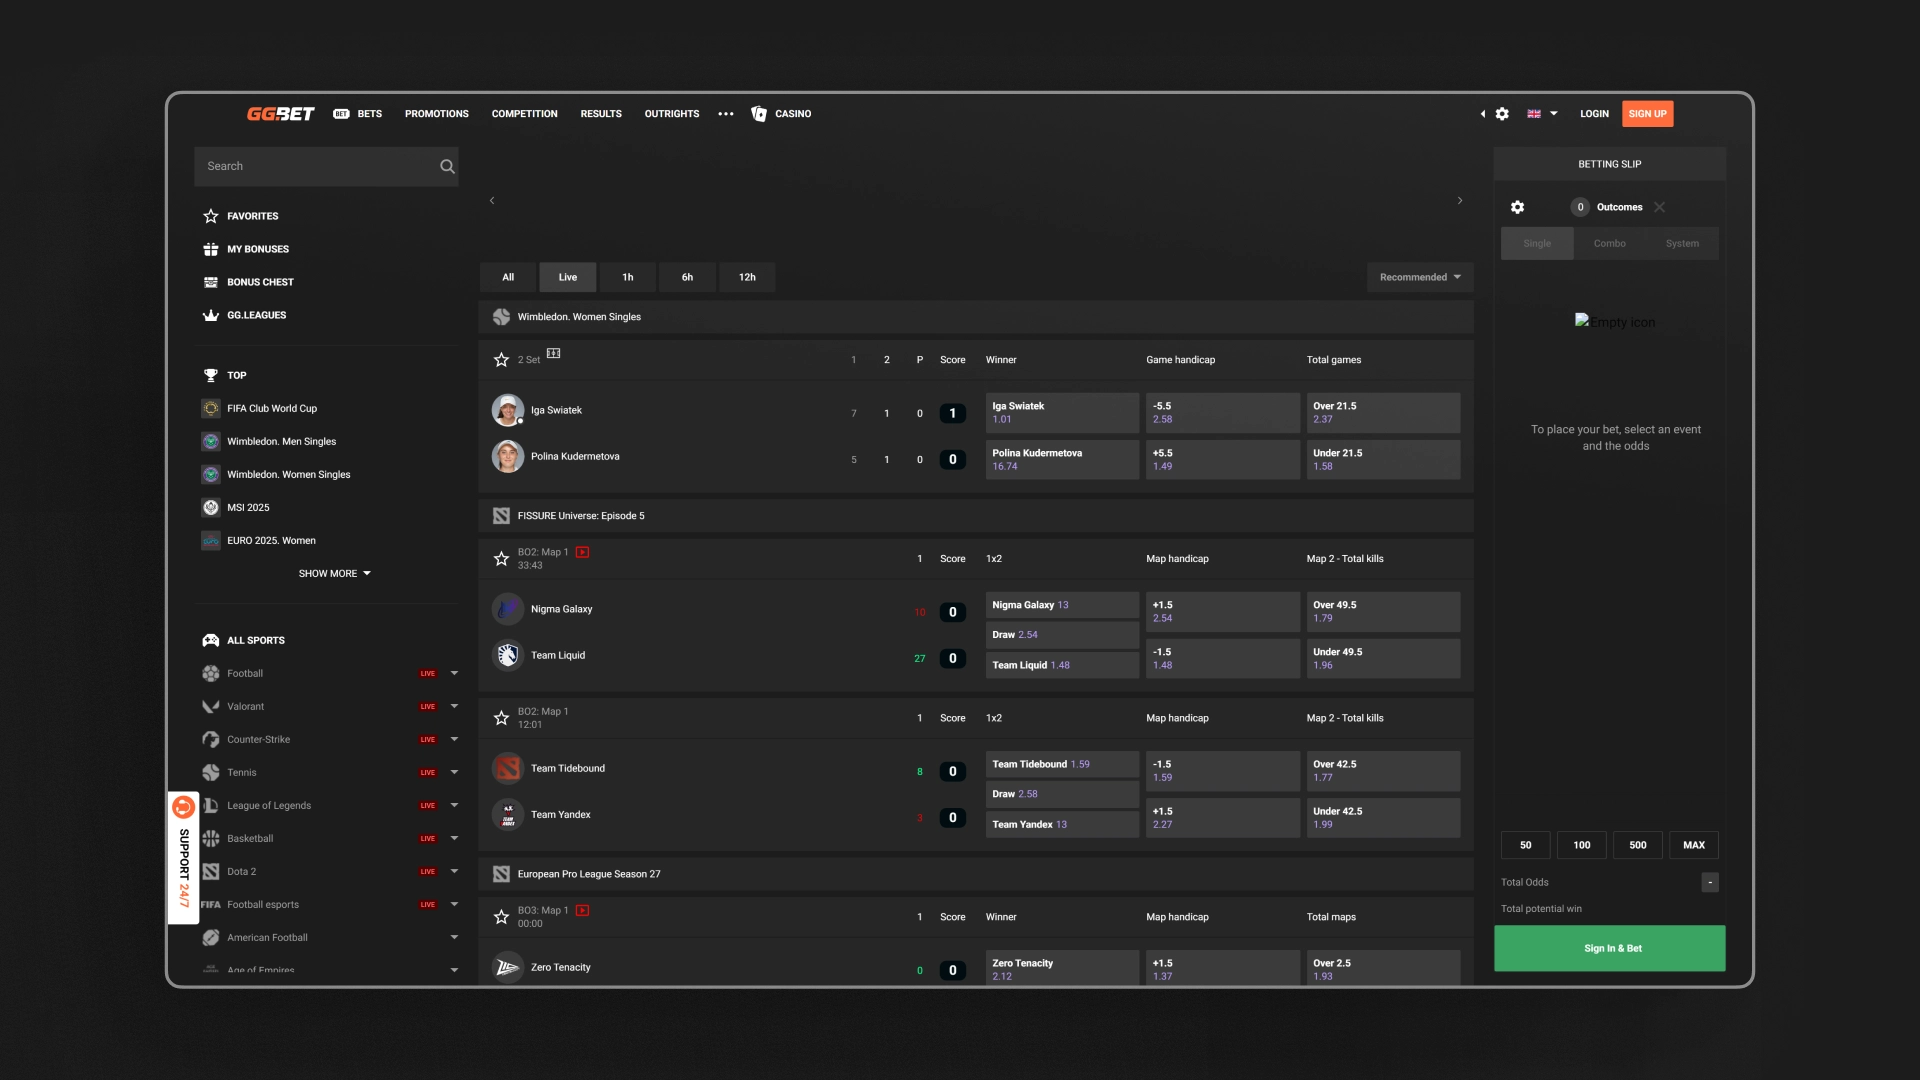
Task: Open Wimbledon. Men Singles in Top list
Action: pos(281,441)
